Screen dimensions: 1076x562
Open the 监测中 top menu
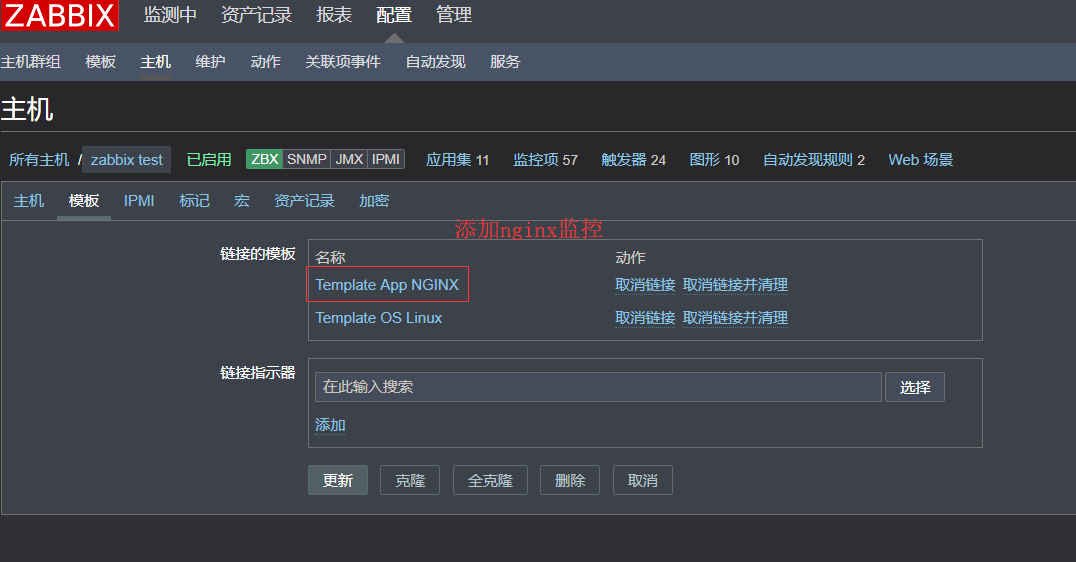(170, 15)
